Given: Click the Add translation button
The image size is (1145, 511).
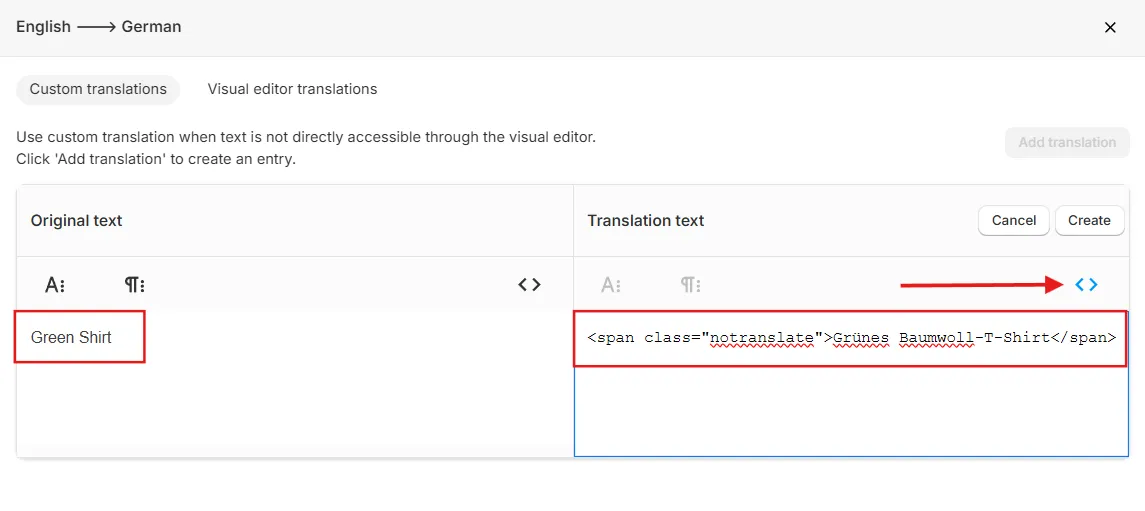Looking at the screenshot, I should (1067, 142).
